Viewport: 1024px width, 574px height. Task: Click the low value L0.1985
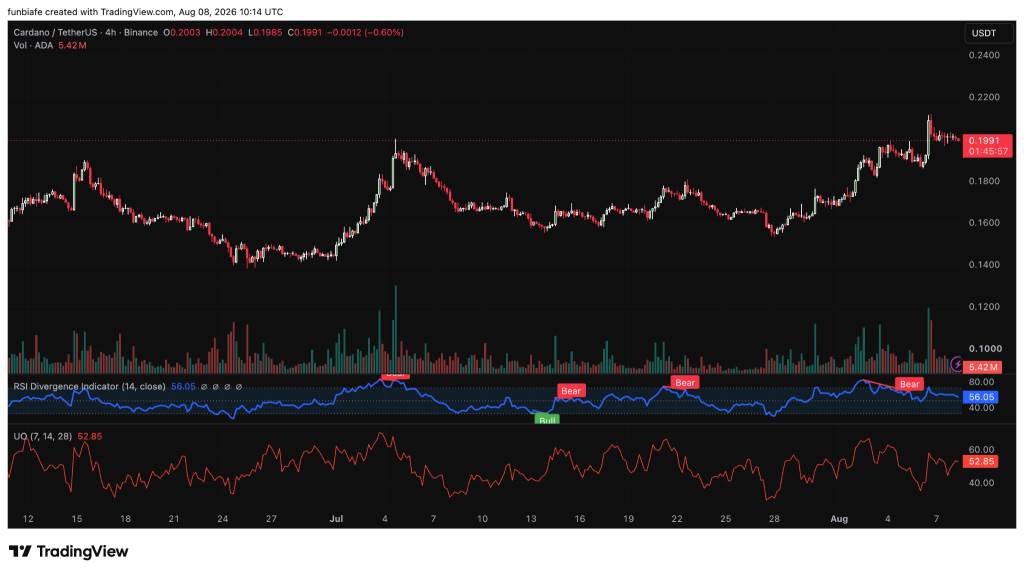click(x=265, y=32)
